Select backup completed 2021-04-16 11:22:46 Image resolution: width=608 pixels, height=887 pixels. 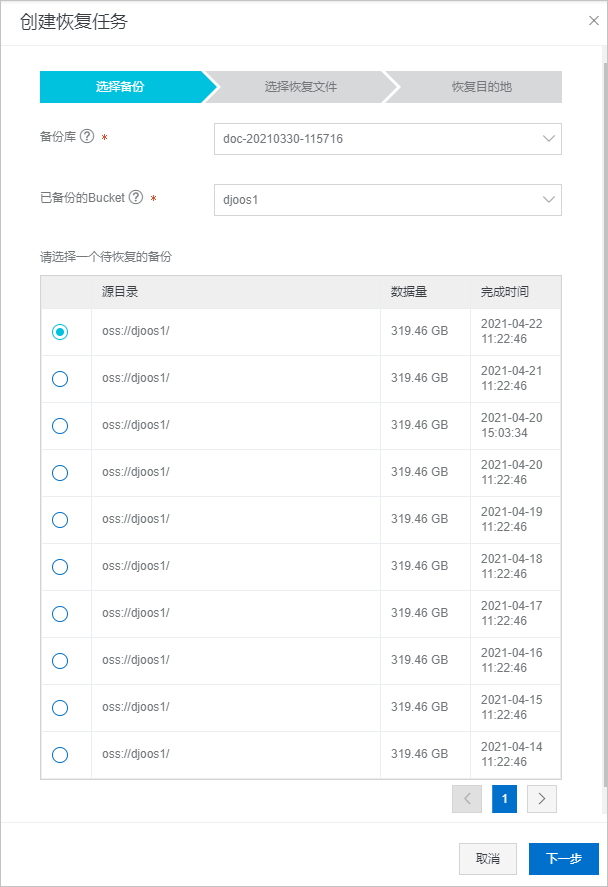click(x=60, y=660)
